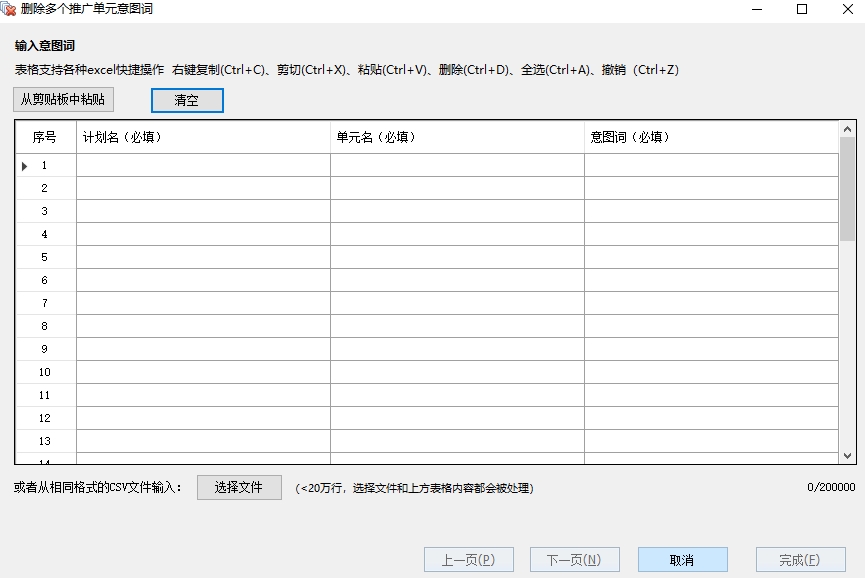Click scrollbar up arrow of the table
This screenshot has width=865, height=578.
(x=847, y=129)
